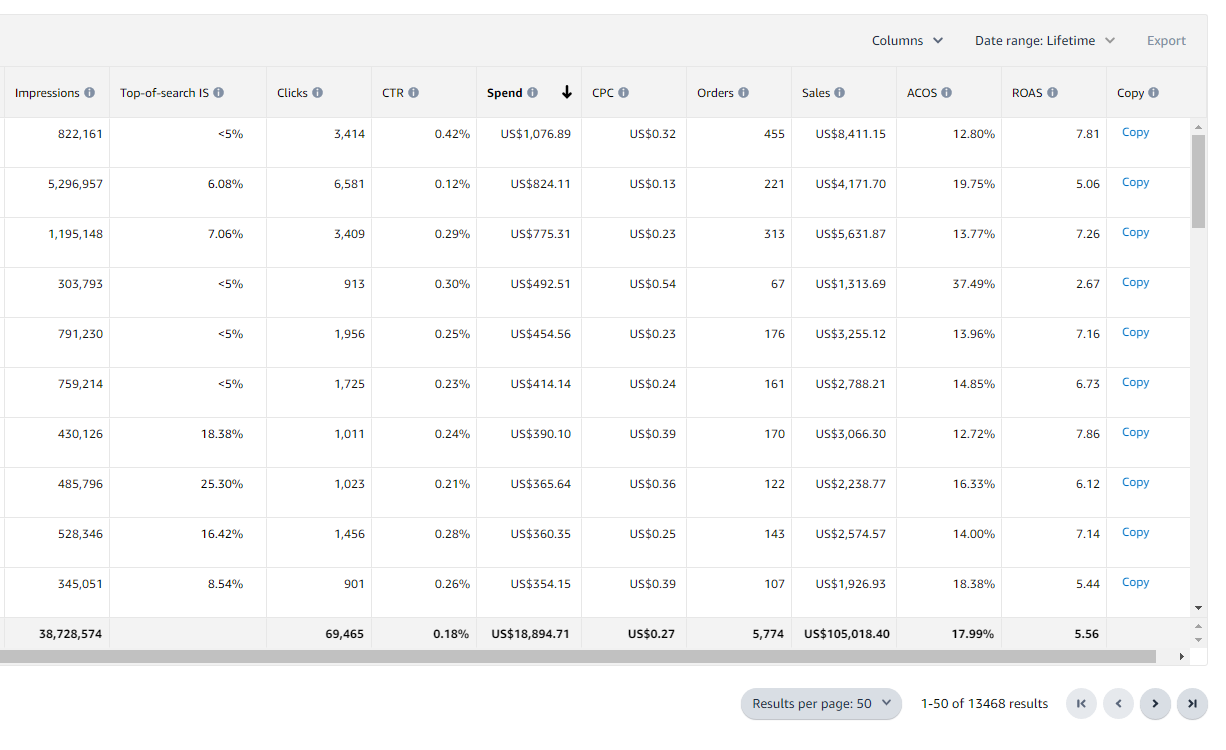Open the Top-of-search IS info icon
The width and height of the screenshot is (1226, 750).
(x=218, y=93)
